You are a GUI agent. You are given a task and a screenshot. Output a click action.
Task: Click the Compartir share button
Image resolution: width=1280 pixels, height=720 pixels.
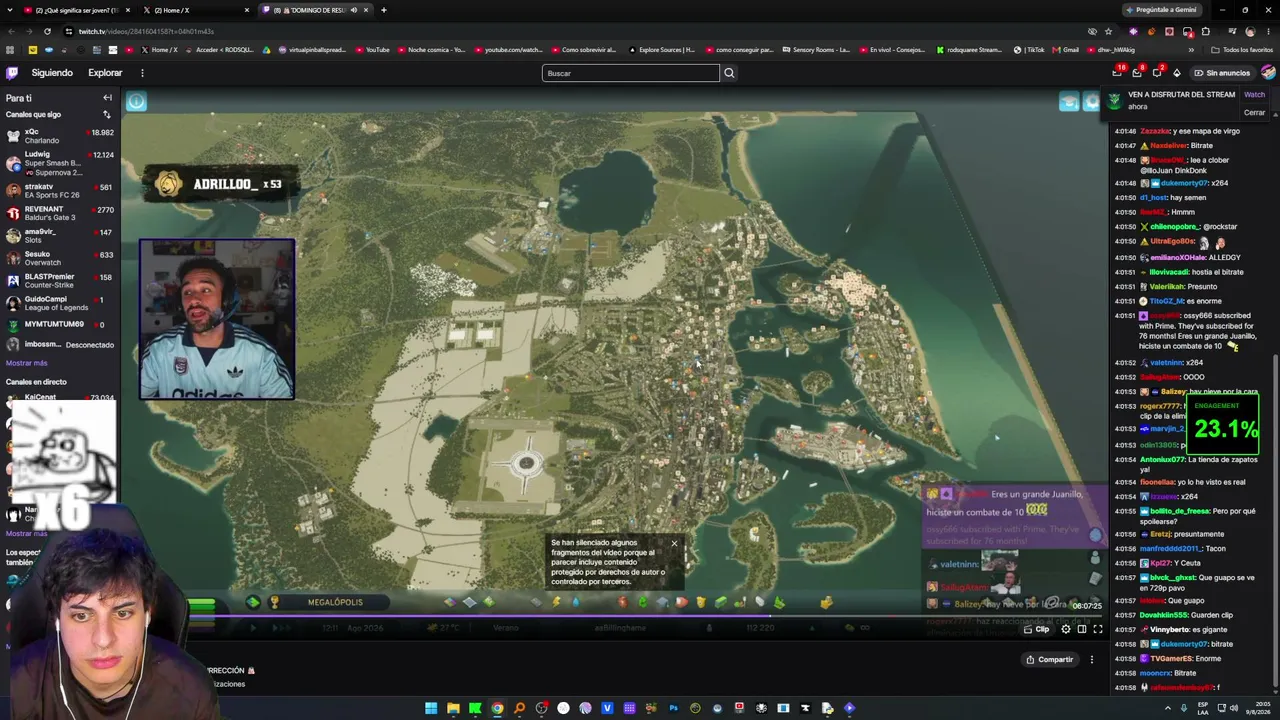[1049, 660]
